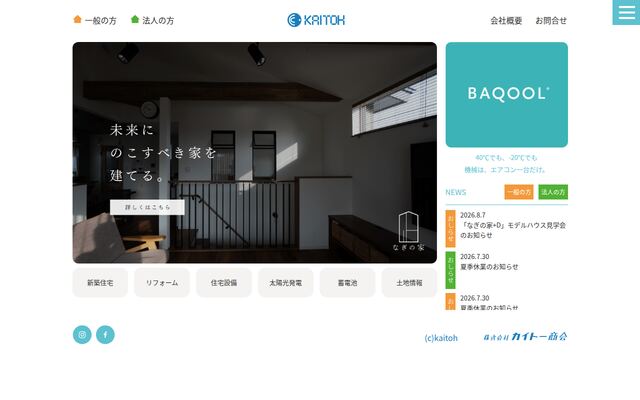Click the green おしらせ news tag
640x400 pixels.
(451, 270)
